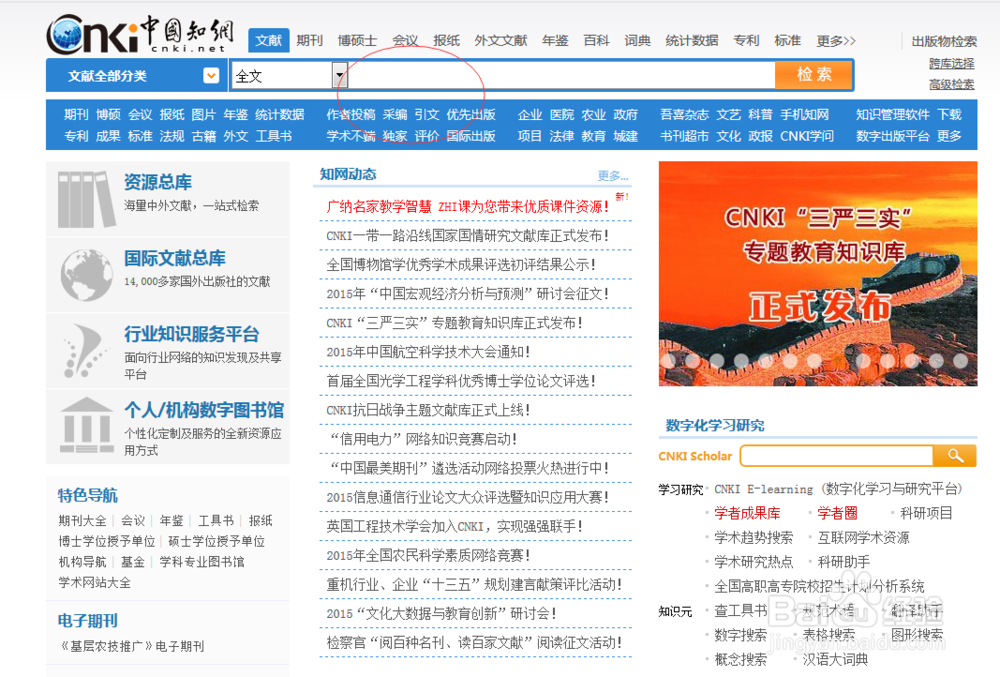Open 高级检索 advanced search link
1000x677 pixels.
[x=952, y=84]
